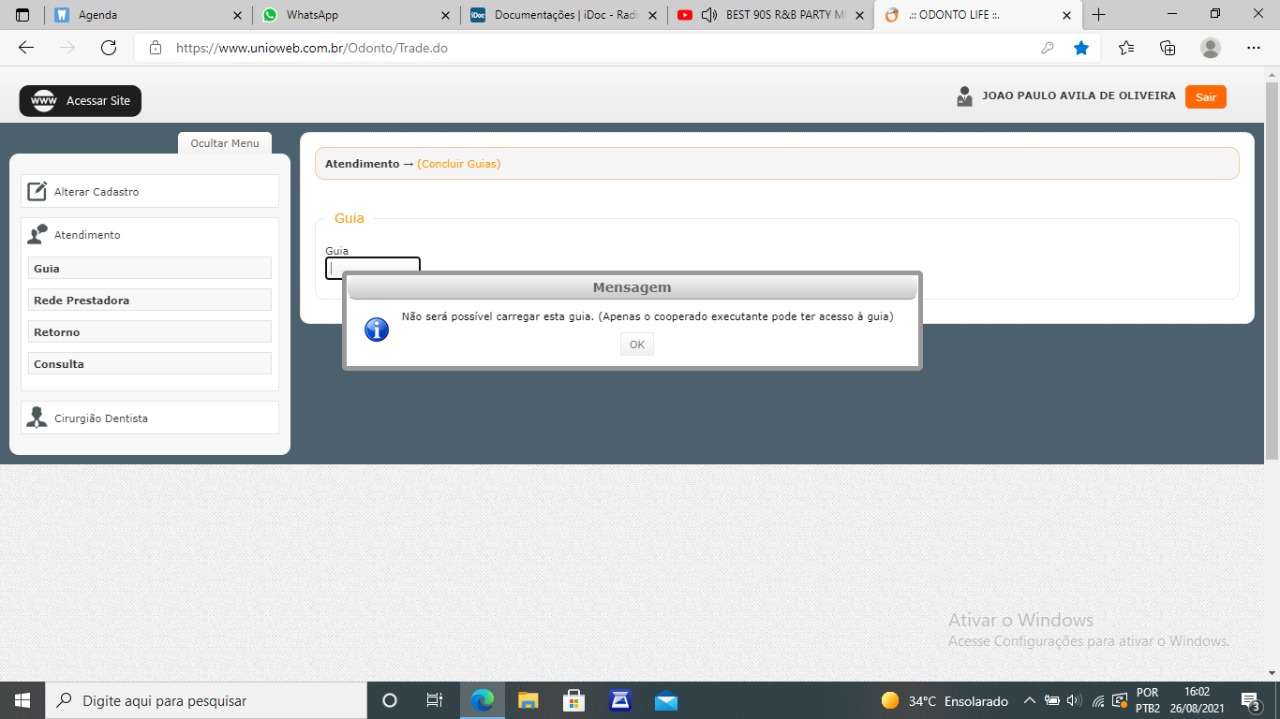Open the tab actions menu icon

click(22, 15)
